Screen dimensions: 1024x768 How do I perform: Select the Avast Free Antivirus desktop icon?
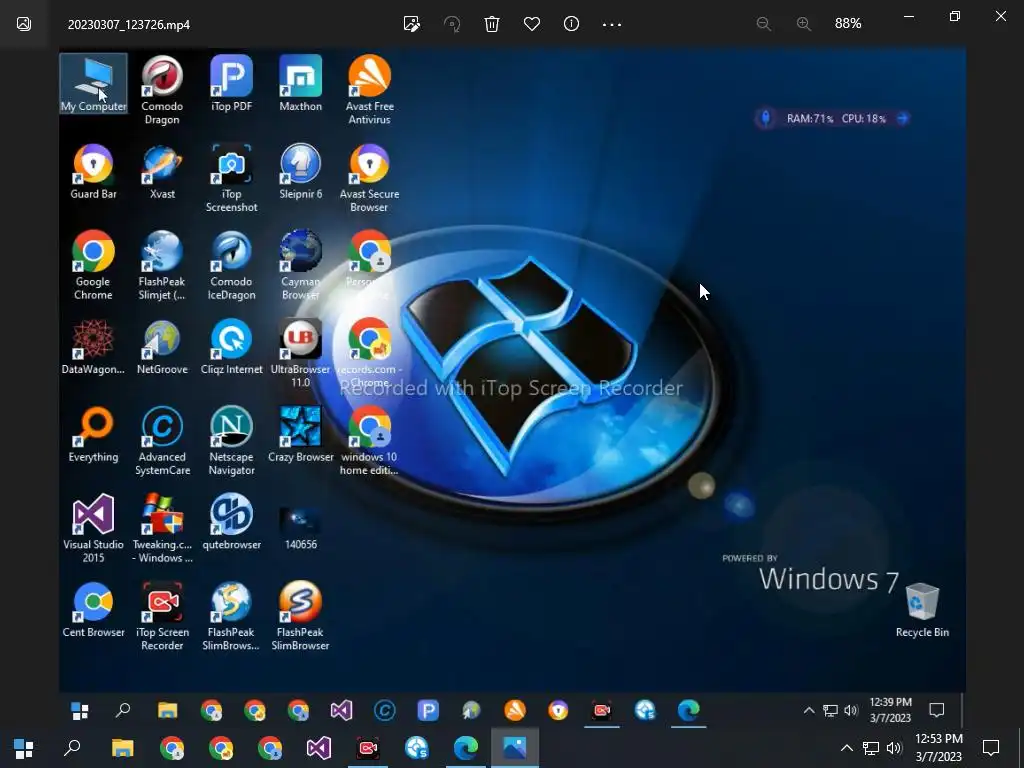(370, 91)
